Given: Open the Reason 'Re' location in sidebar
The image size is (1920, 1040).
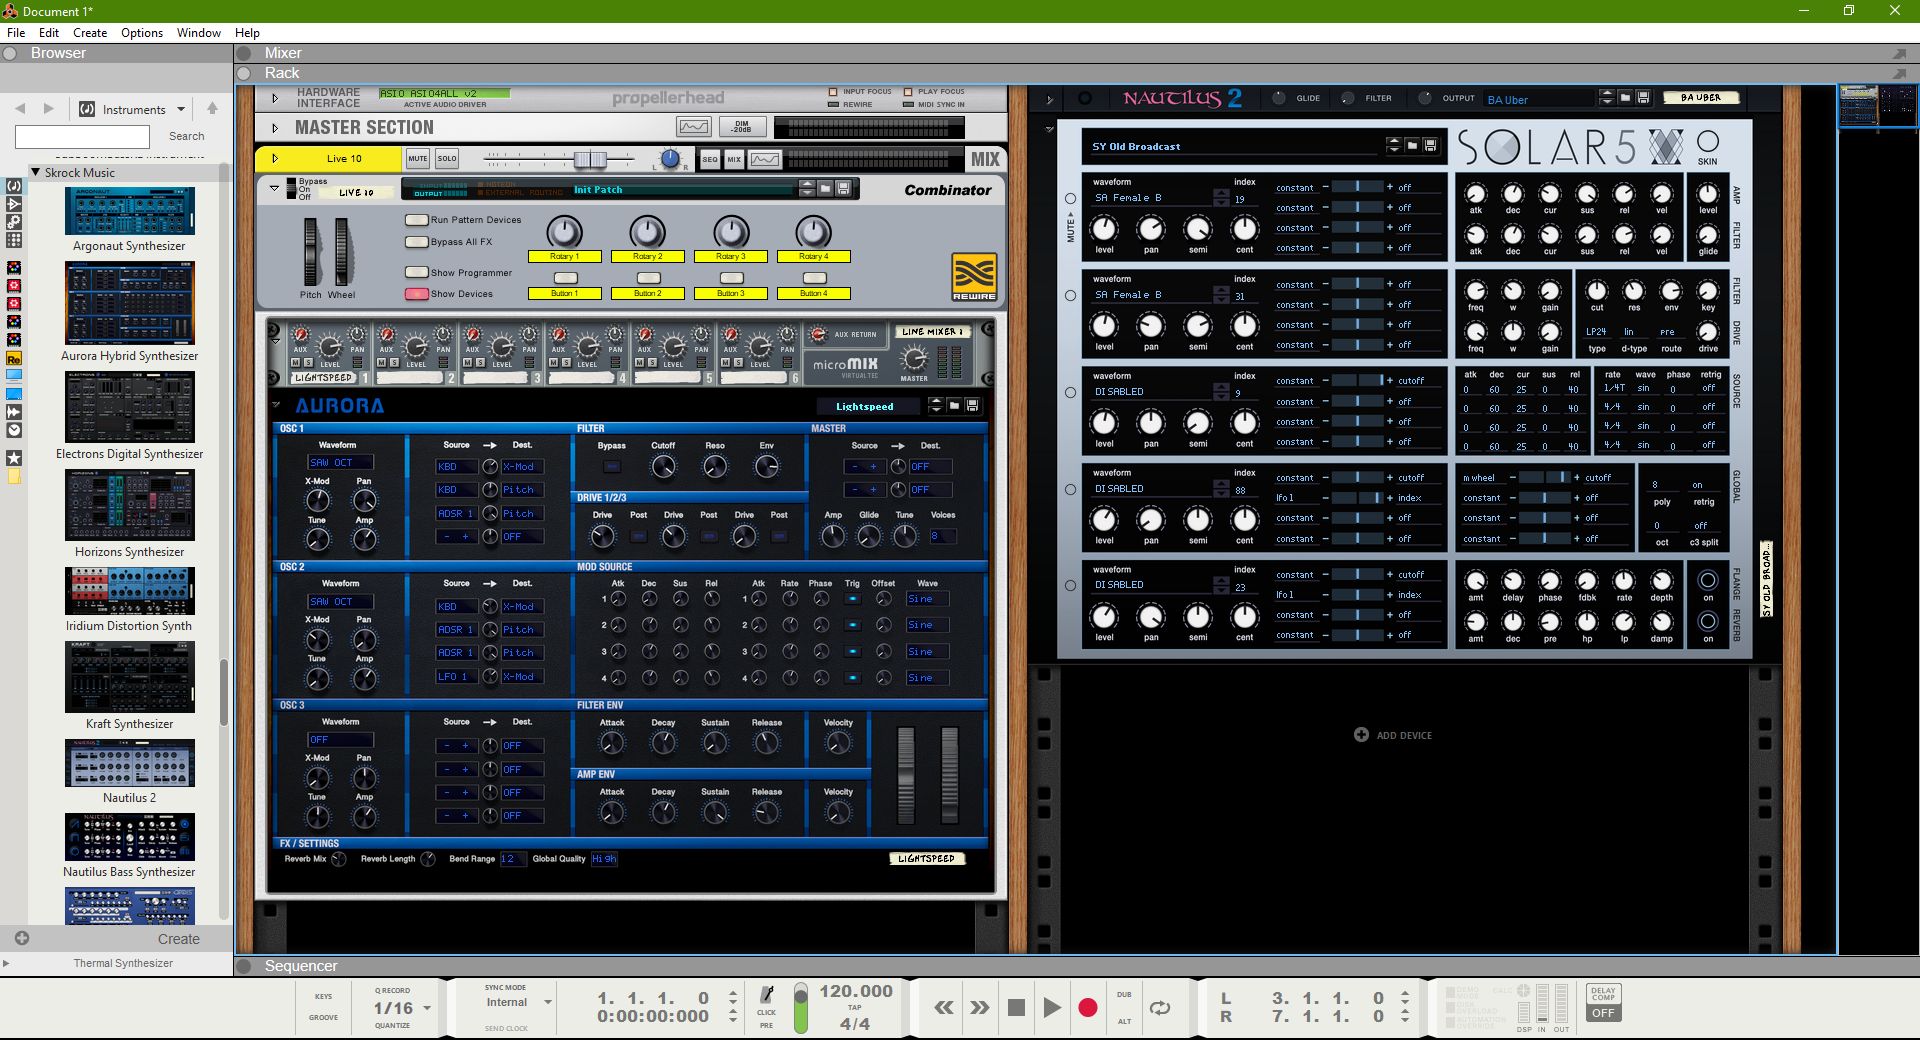Looking at the screenshot, I should coord(14,358).
